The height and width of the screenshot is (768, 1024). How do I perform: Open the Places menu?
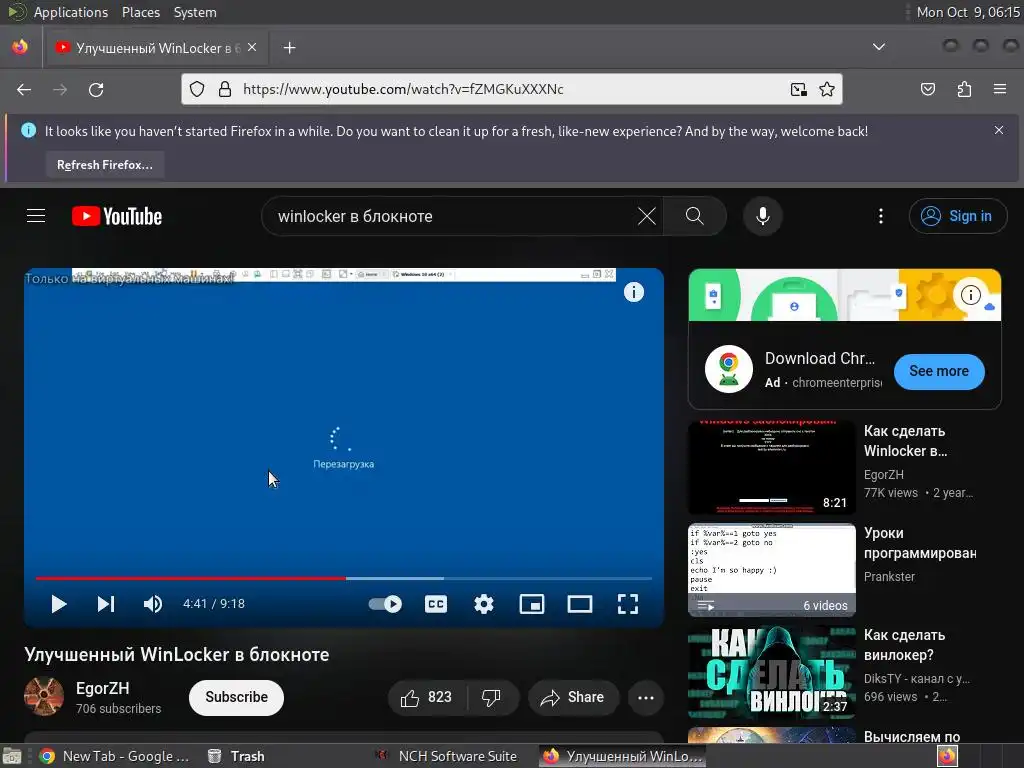tap(141, 12)
